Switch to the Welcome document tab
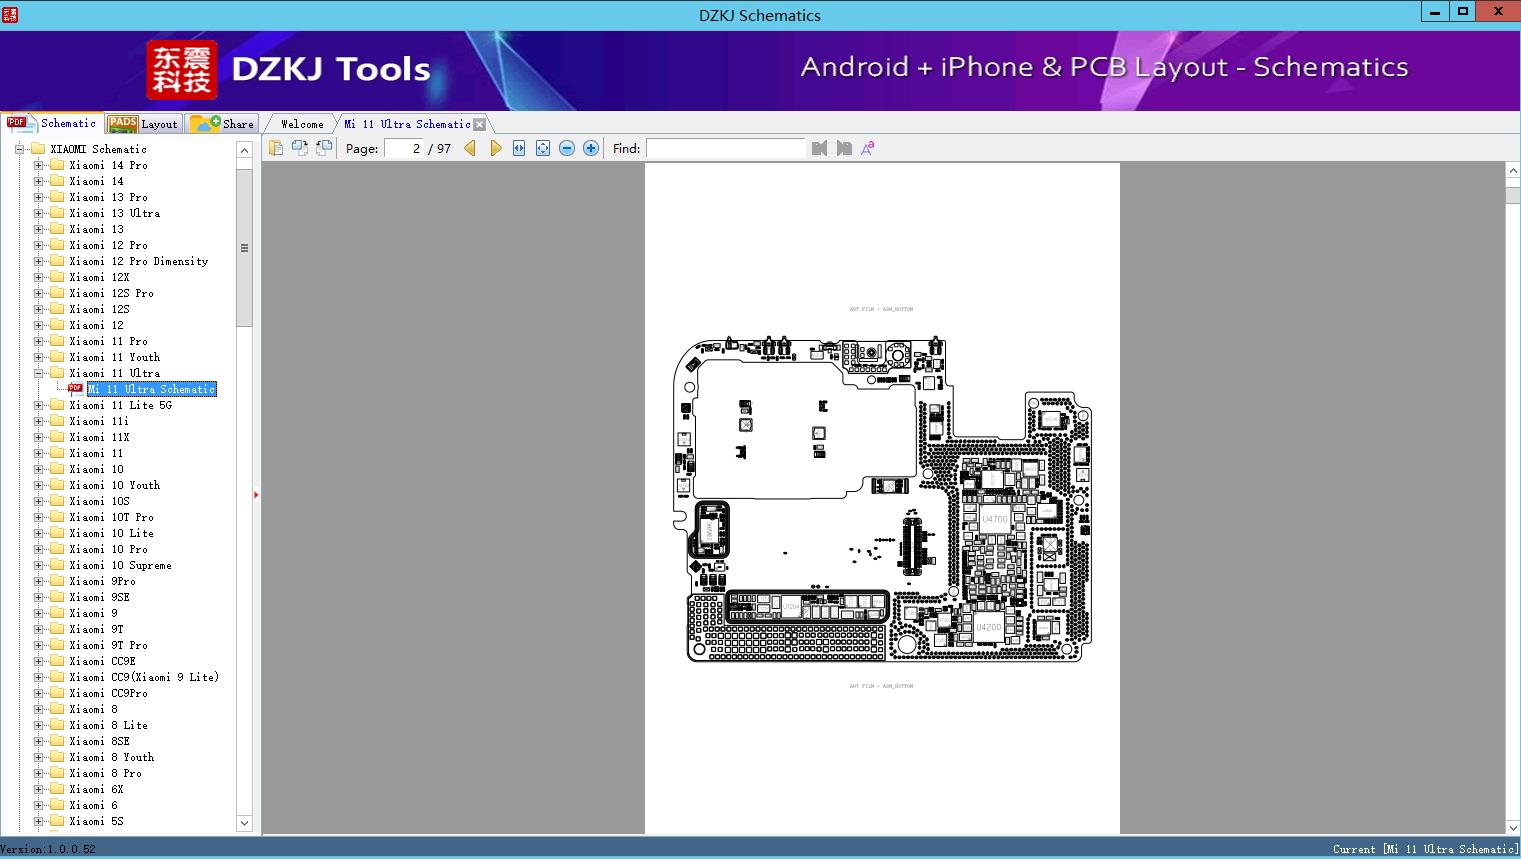 click(x=302, y=124)
